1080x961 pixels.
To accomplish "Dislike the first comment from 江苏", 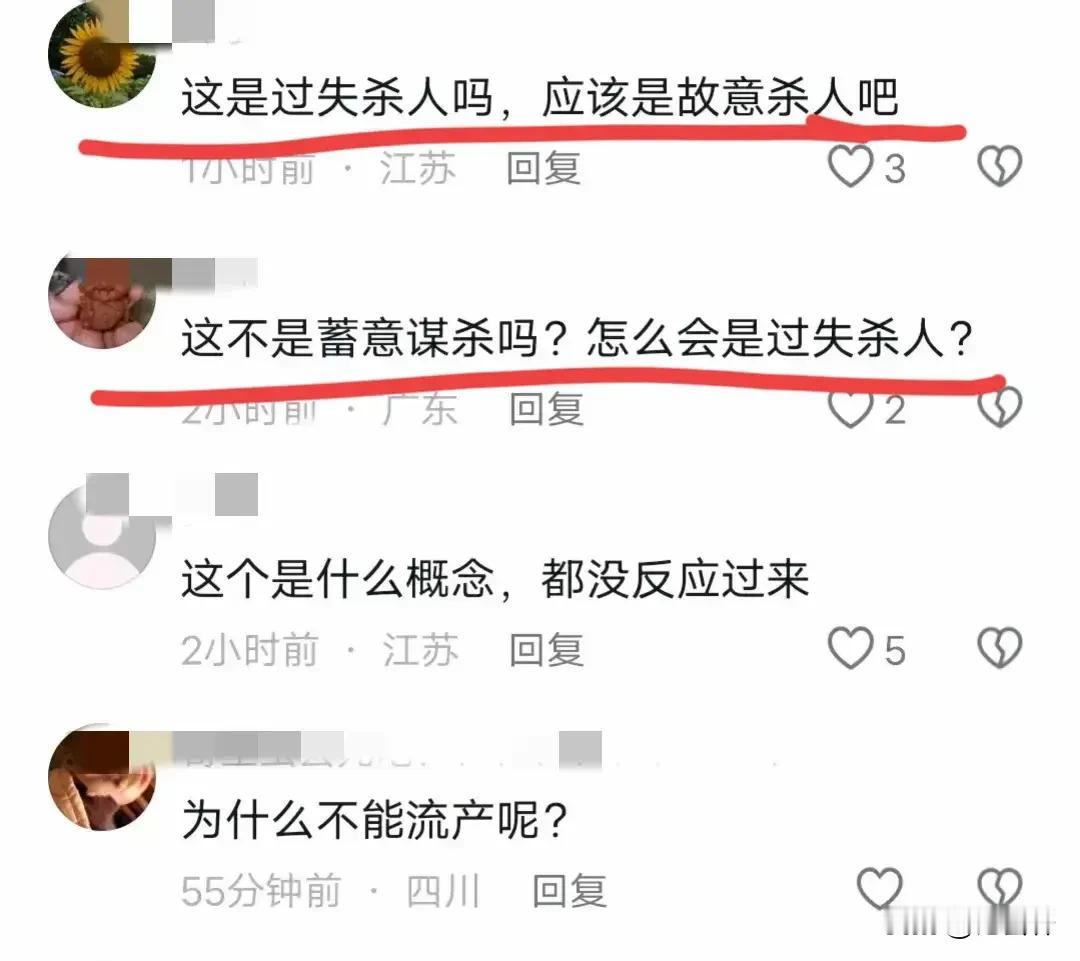I will (999, 166).
